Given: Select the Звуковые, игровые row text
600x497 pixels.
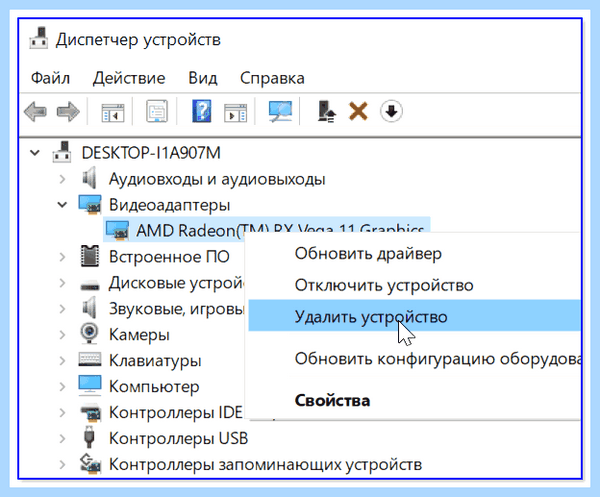Looking at the screenshot, I should 176,309.
